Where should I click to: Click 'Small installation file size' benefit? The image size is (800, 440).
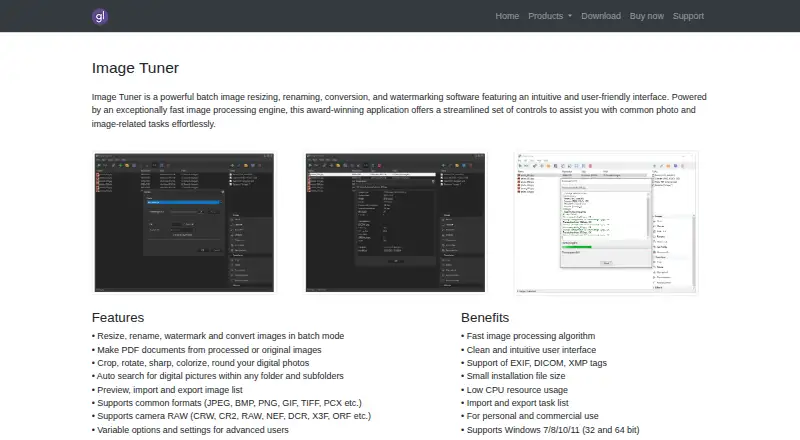click(513, 376)
